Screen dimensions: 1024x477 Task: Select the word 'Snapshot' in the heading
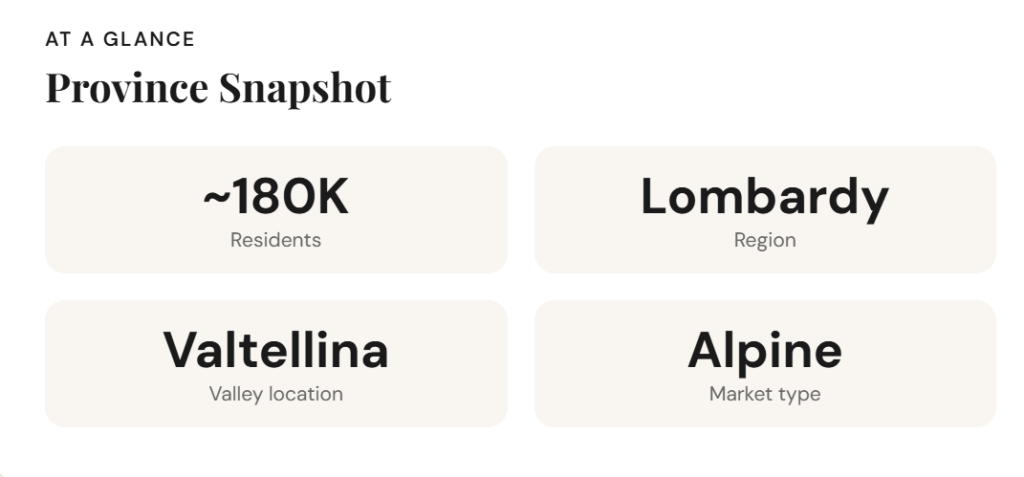pyautogui.click(x=305, y=88)
